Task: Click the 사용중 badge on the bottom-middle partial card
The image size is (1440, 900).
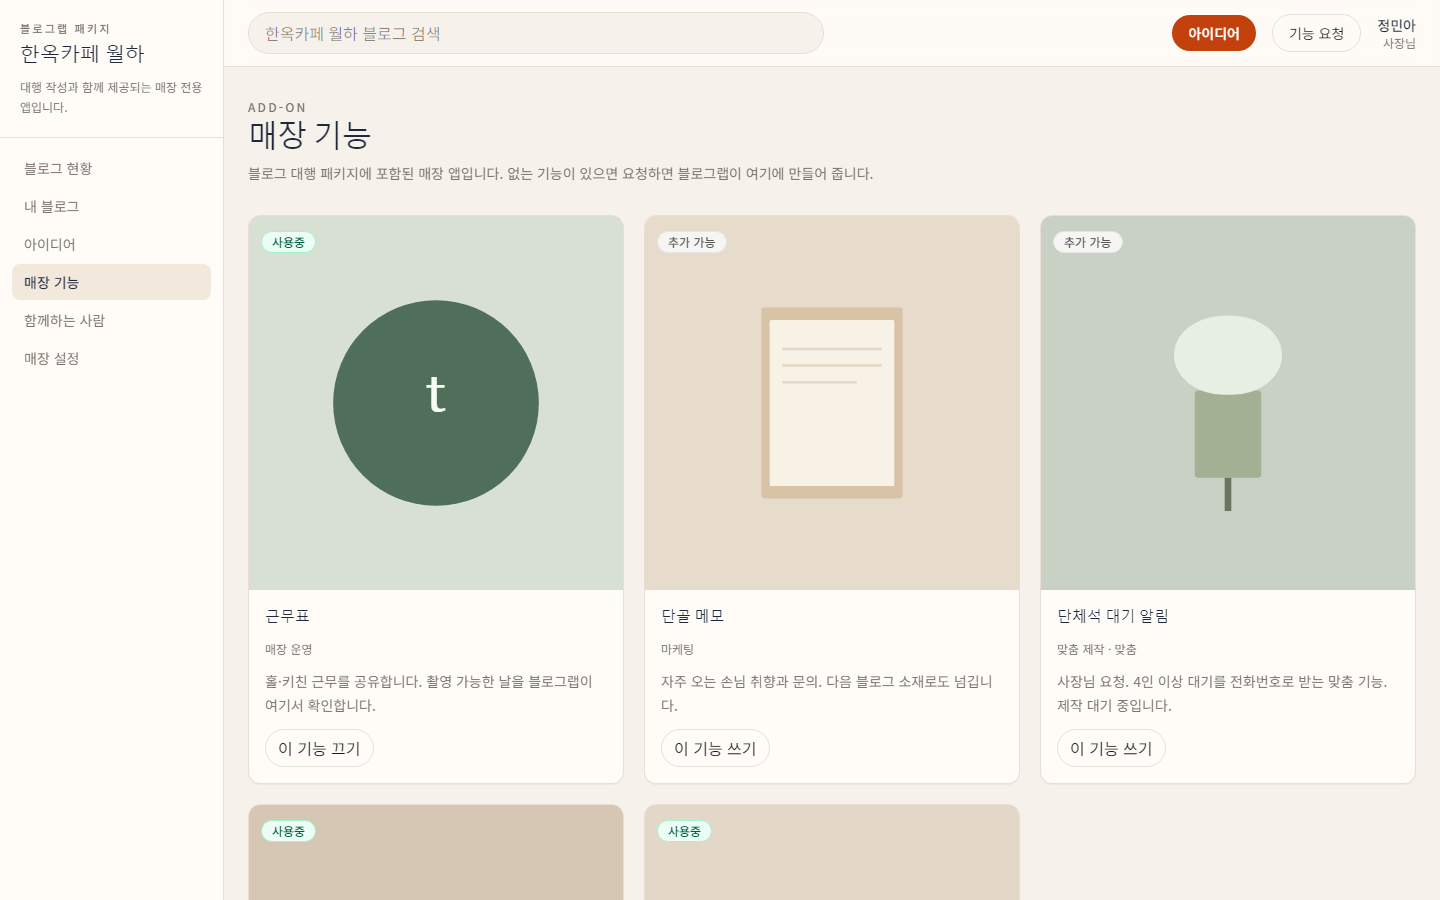Action: [684, 831]
